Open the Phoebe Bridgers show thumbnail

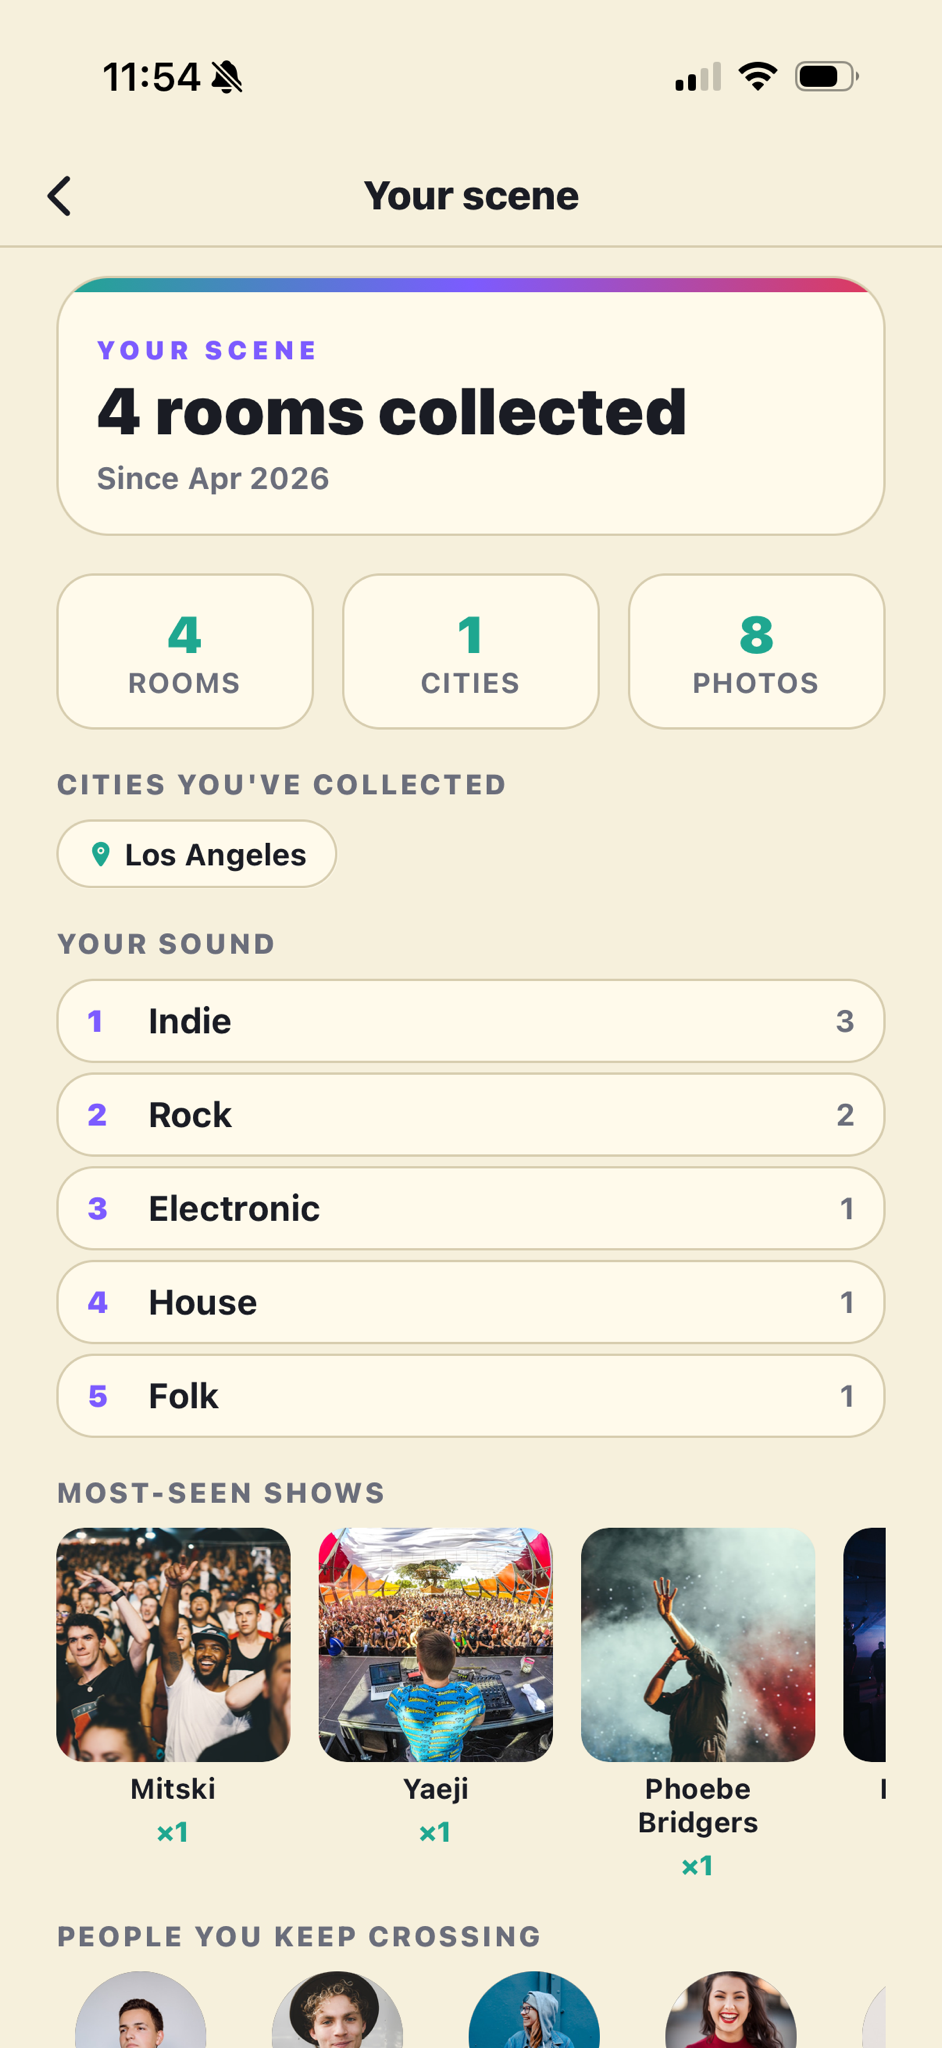[698, 1644]
